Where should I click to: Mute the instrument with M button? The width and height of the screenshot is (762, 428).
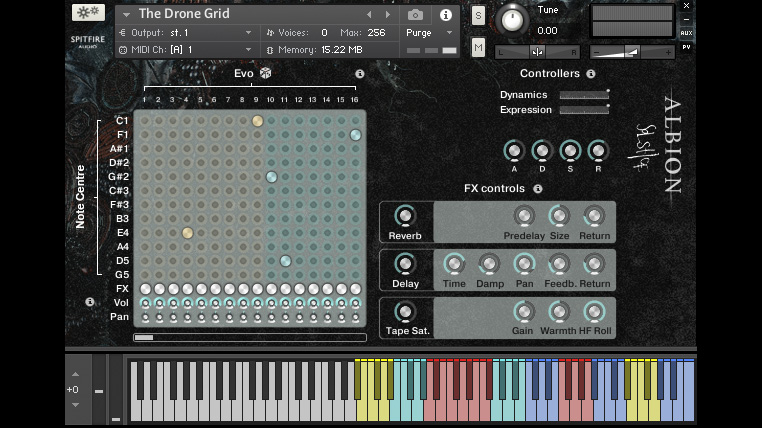click(478, 47)
